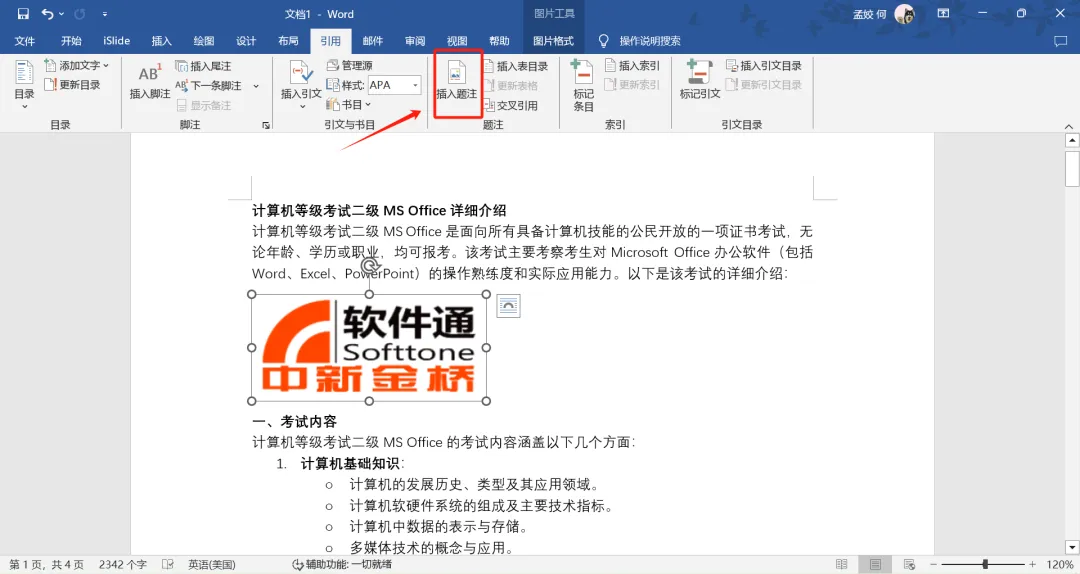1080x574 pixels.
Task: Click the ribbon display options icon
Action: click(x=944, y=14)
